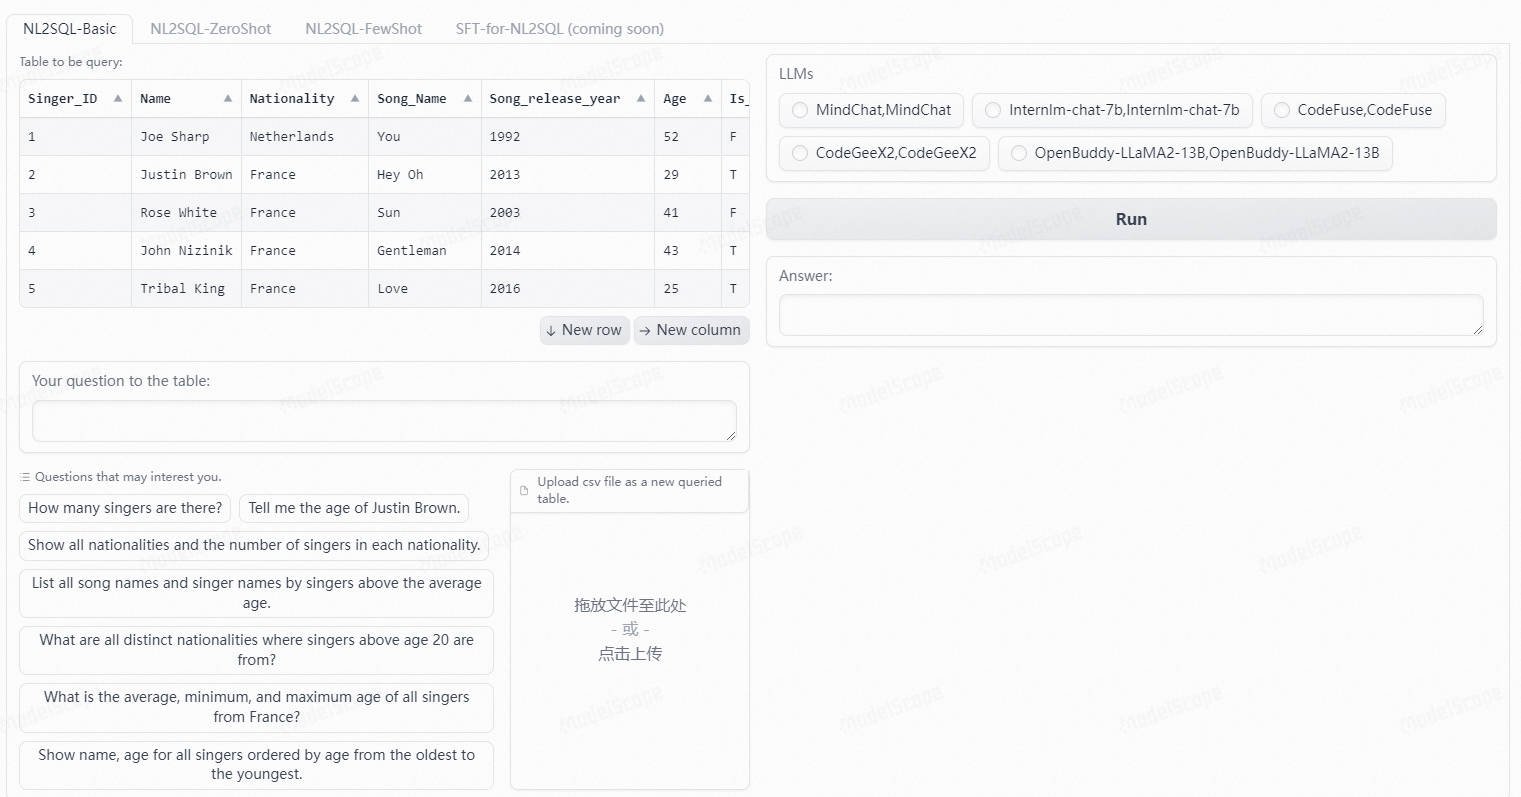Sort by Song_Name column arrow
This screenshot has width=1521, height=797.
[468, 98]
